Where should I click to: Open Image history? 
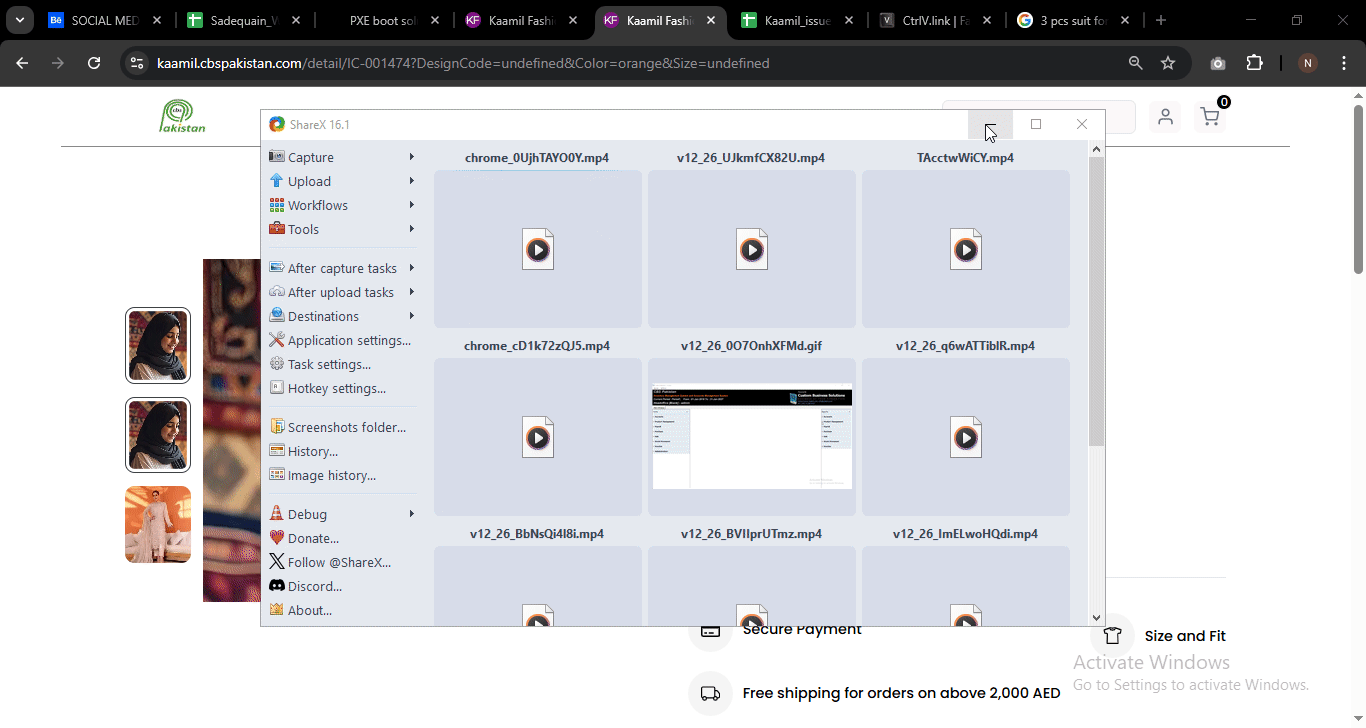tap(331, 475)
